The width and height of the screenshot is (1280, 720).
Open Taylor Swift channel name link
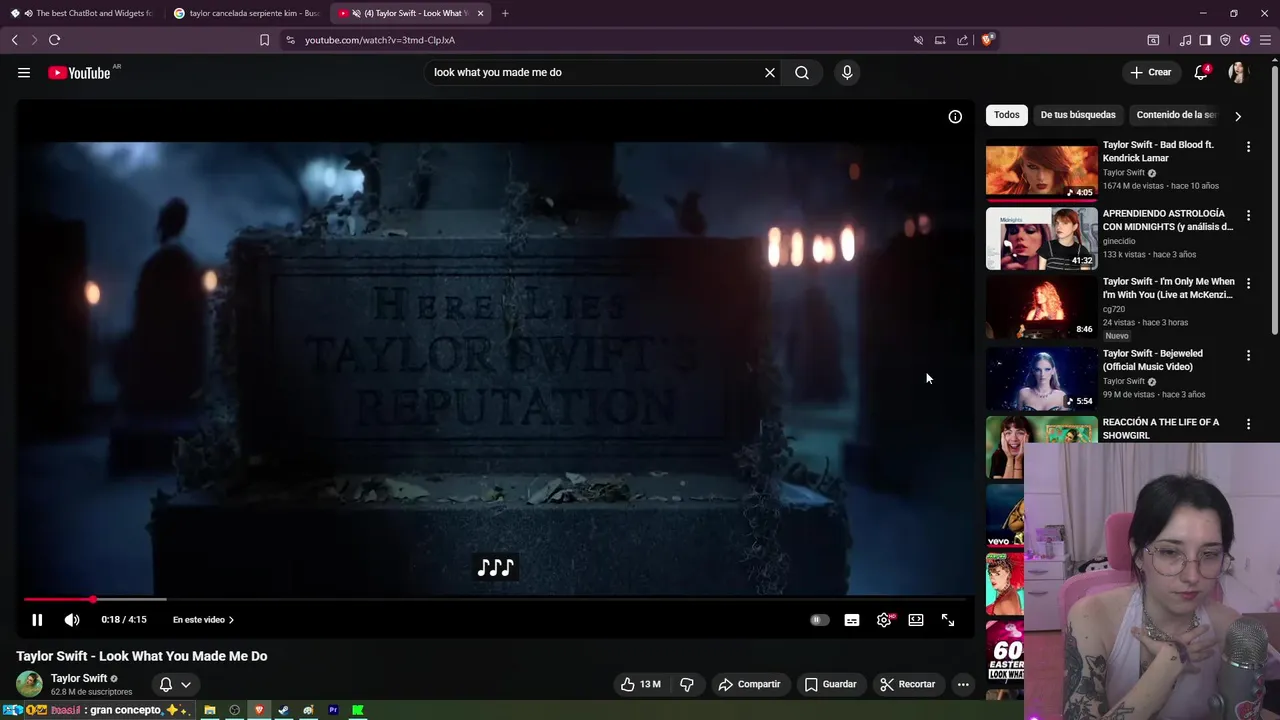(79, 678)
